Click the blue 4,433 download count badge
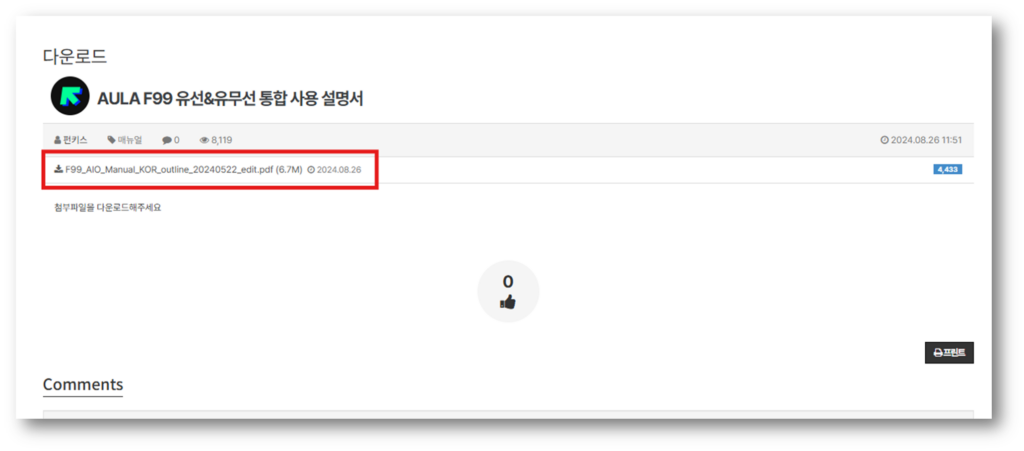1024x451 pixels. pos(947,169)
